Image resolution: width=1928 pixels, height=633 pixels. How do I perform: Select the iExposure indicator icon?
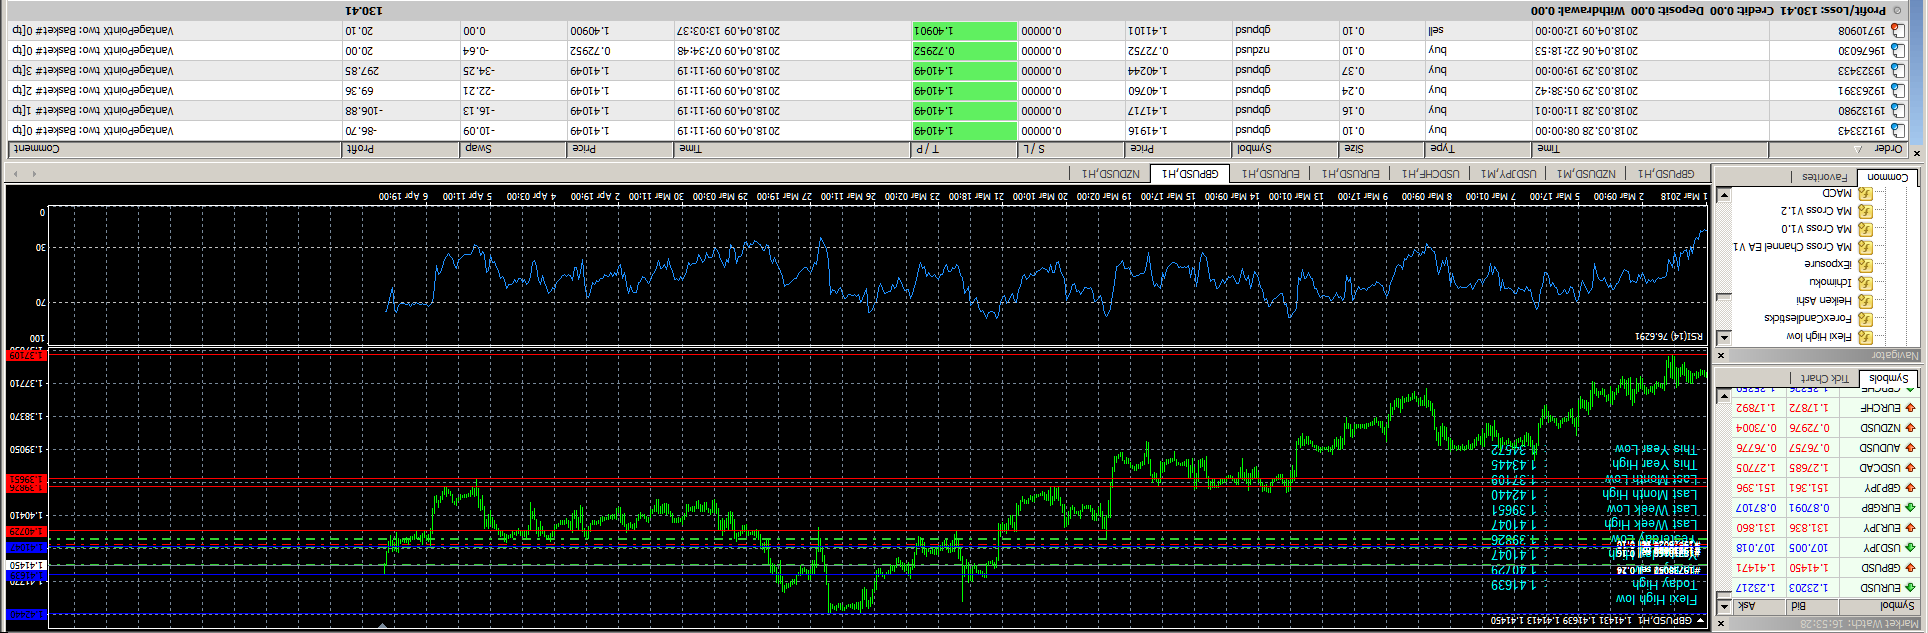coord(1866,265)
